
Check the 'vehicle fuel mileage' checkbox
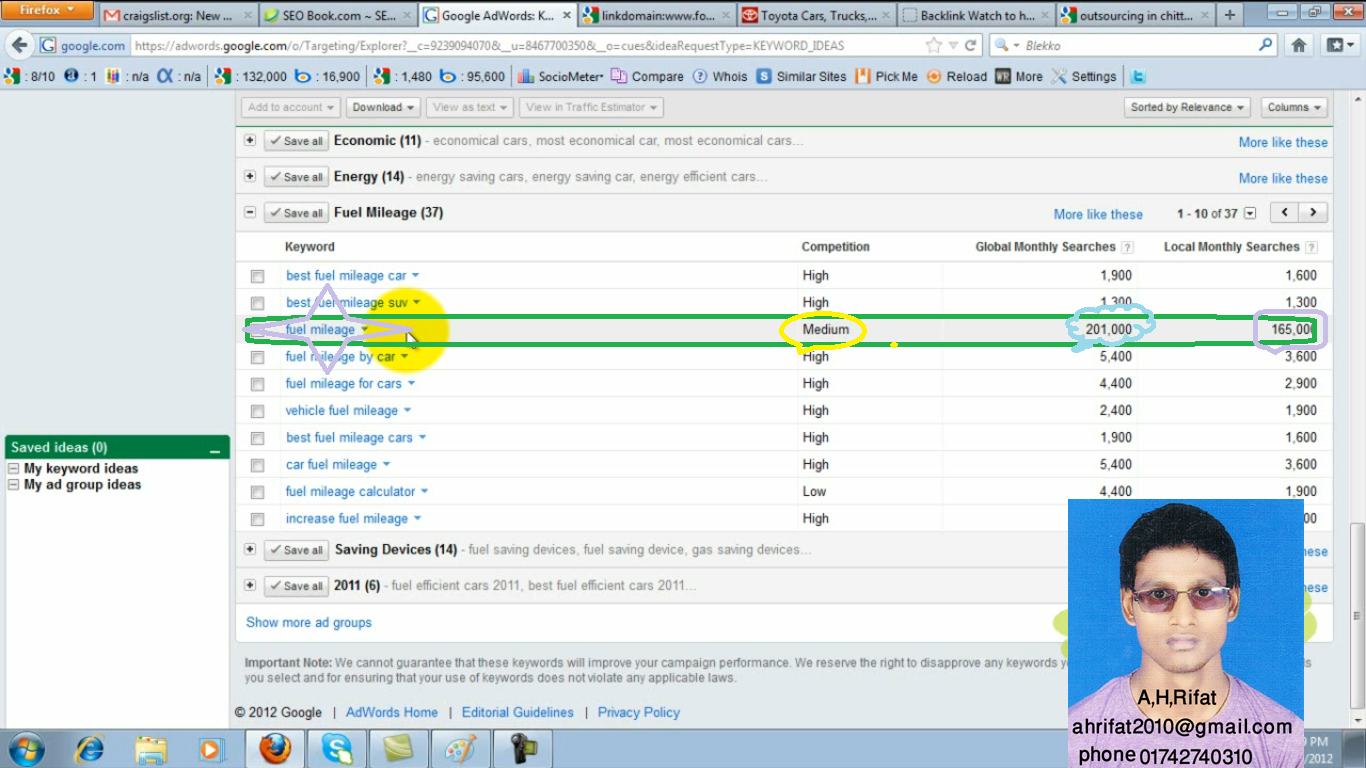(x=257, y=411)
